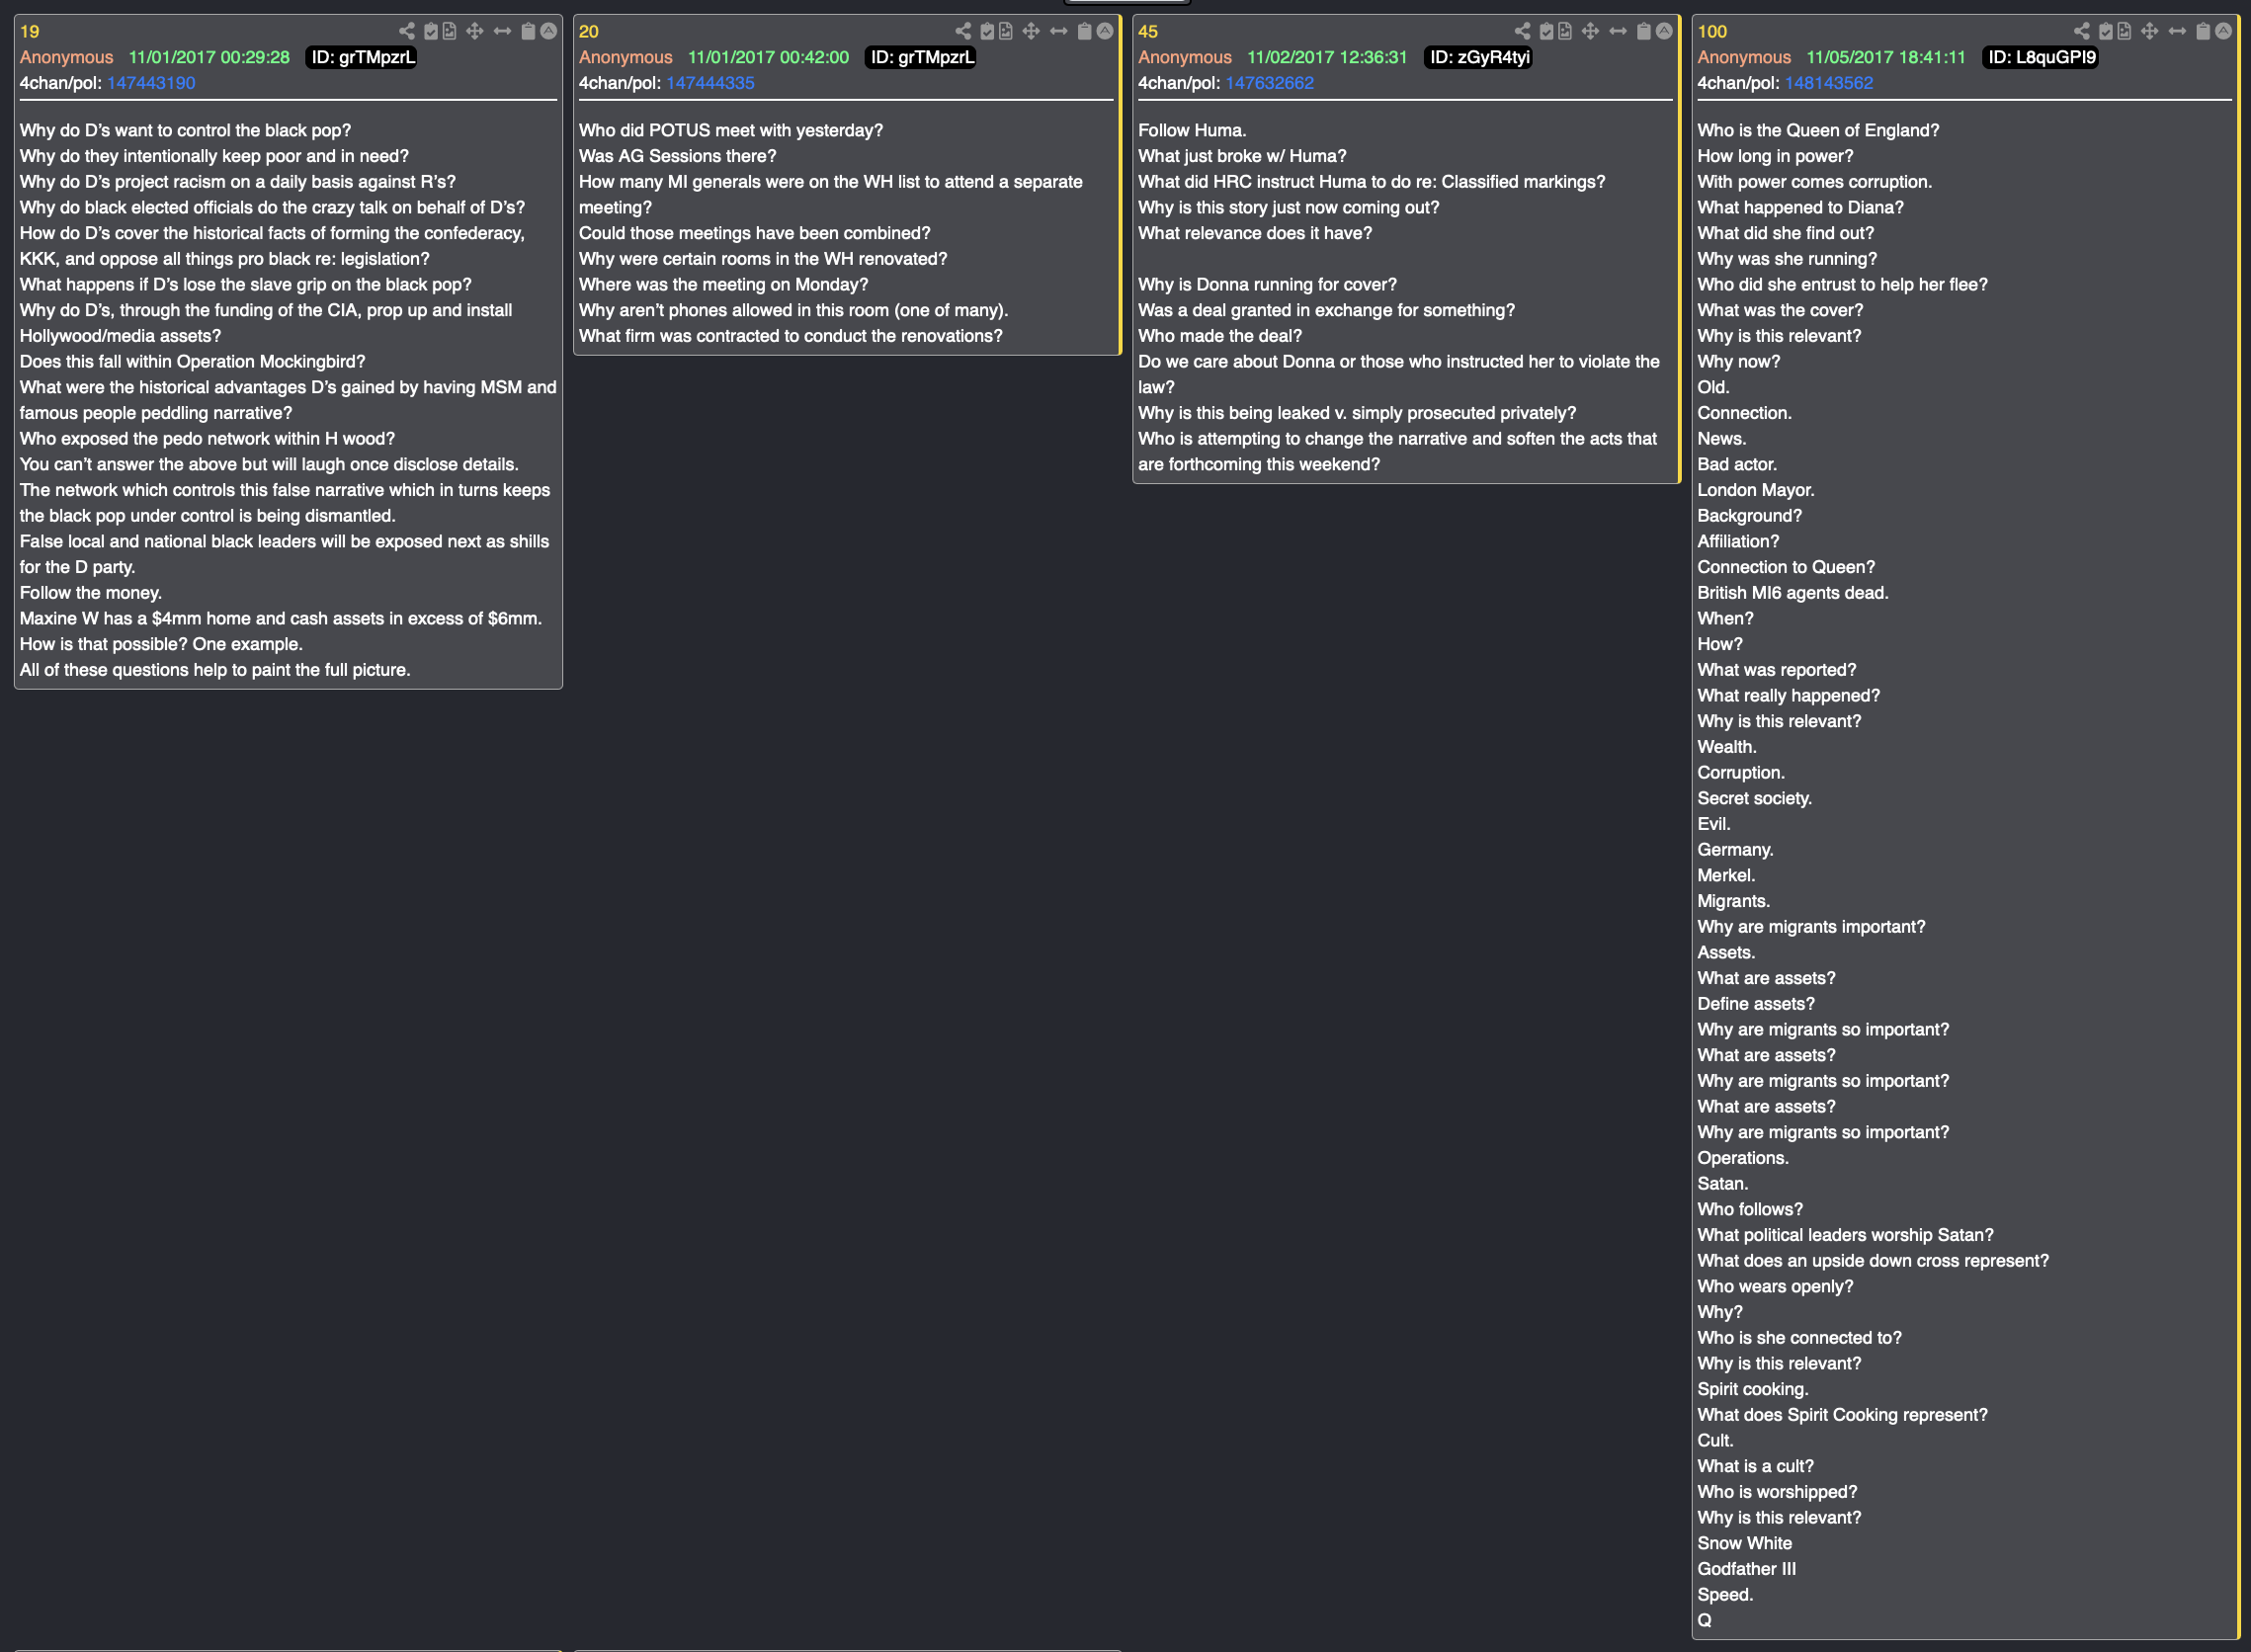Click the round up-arrow icon on post 45

coord(1663,31)
